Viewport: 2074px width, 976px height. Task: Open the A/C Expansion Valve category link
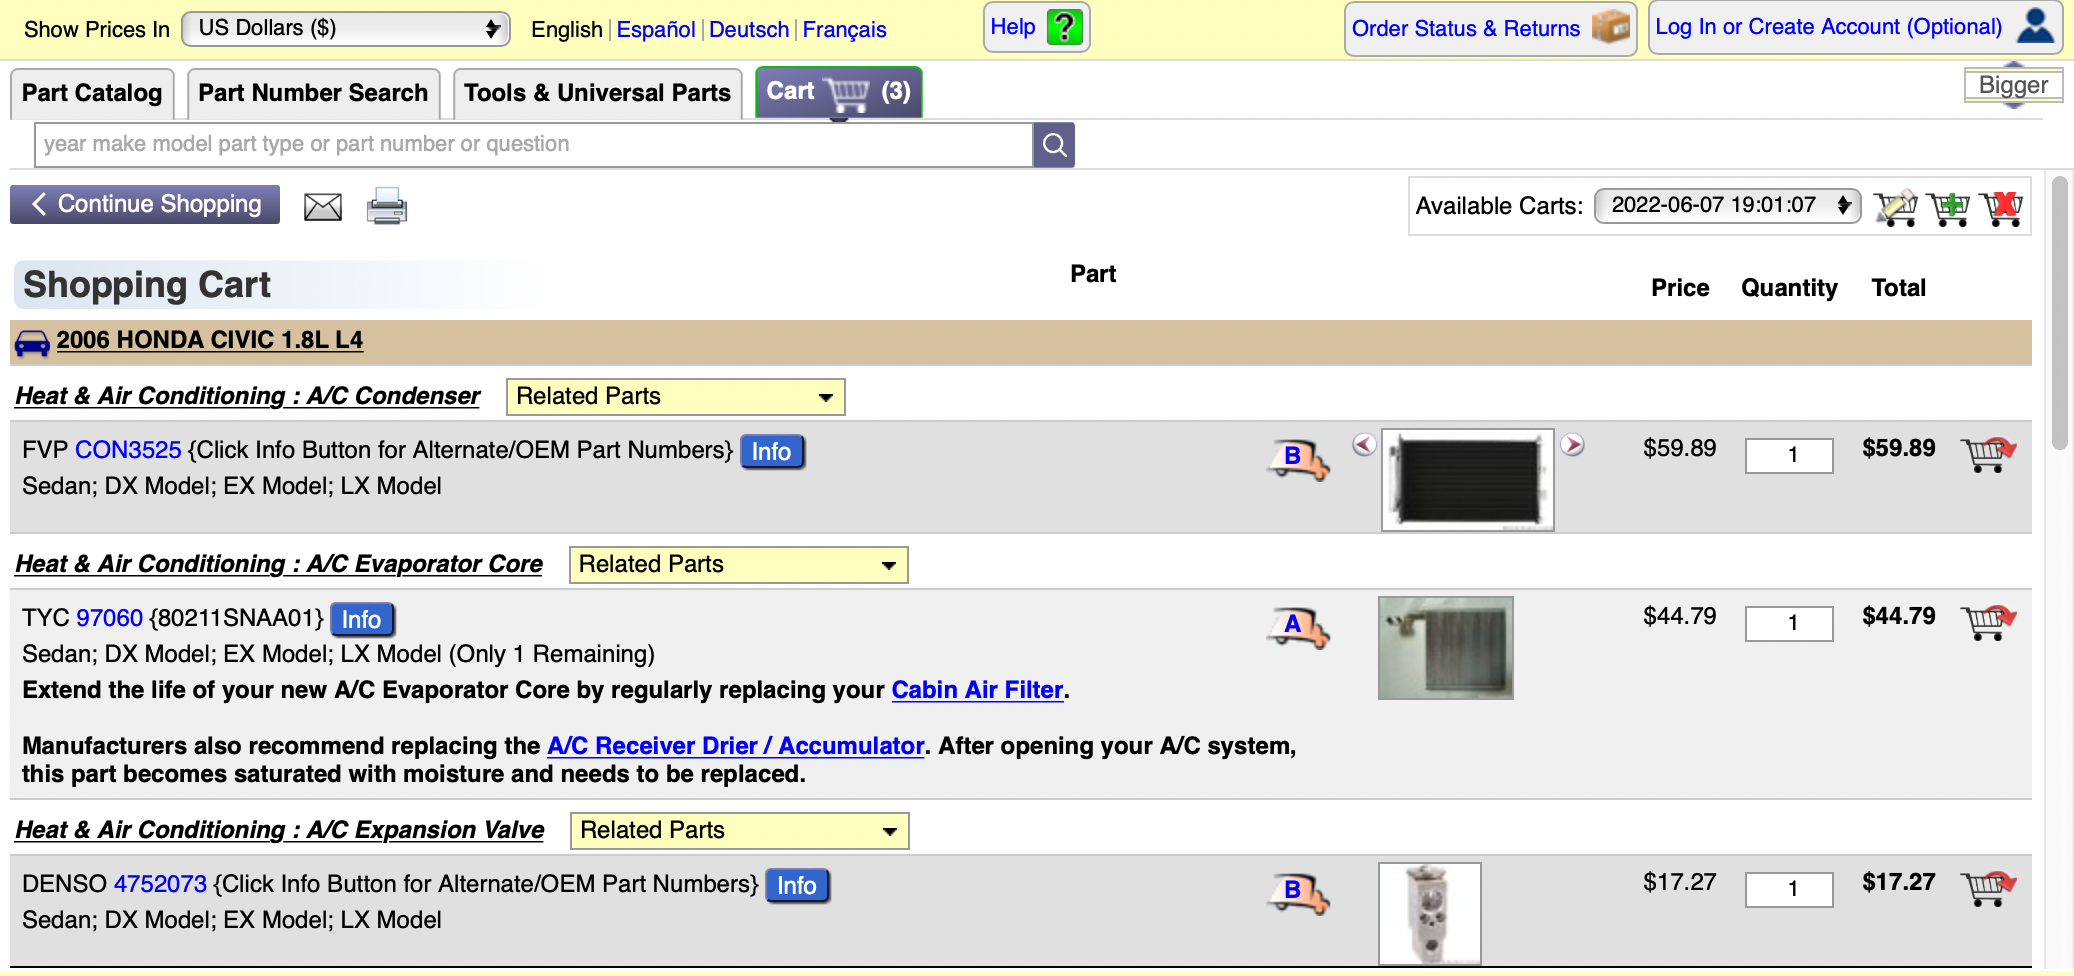coord(280,830)
